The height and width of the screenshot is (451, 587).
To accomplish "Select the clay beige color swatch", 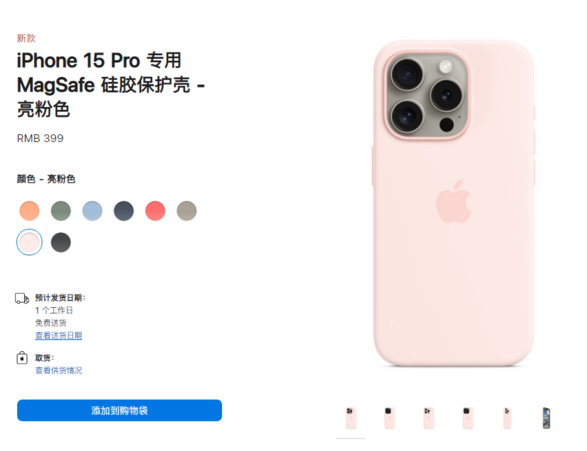I will tap(186, 211).
